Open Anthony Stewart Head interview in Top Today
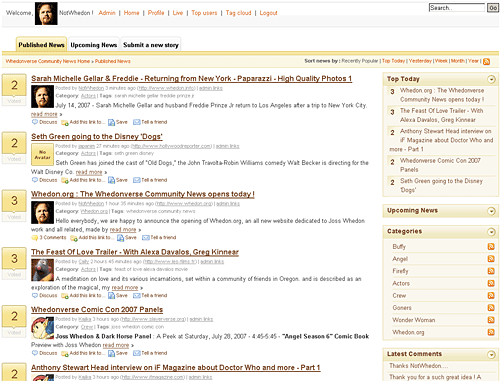This screenshot has width=500, height=381. point(441,140)
